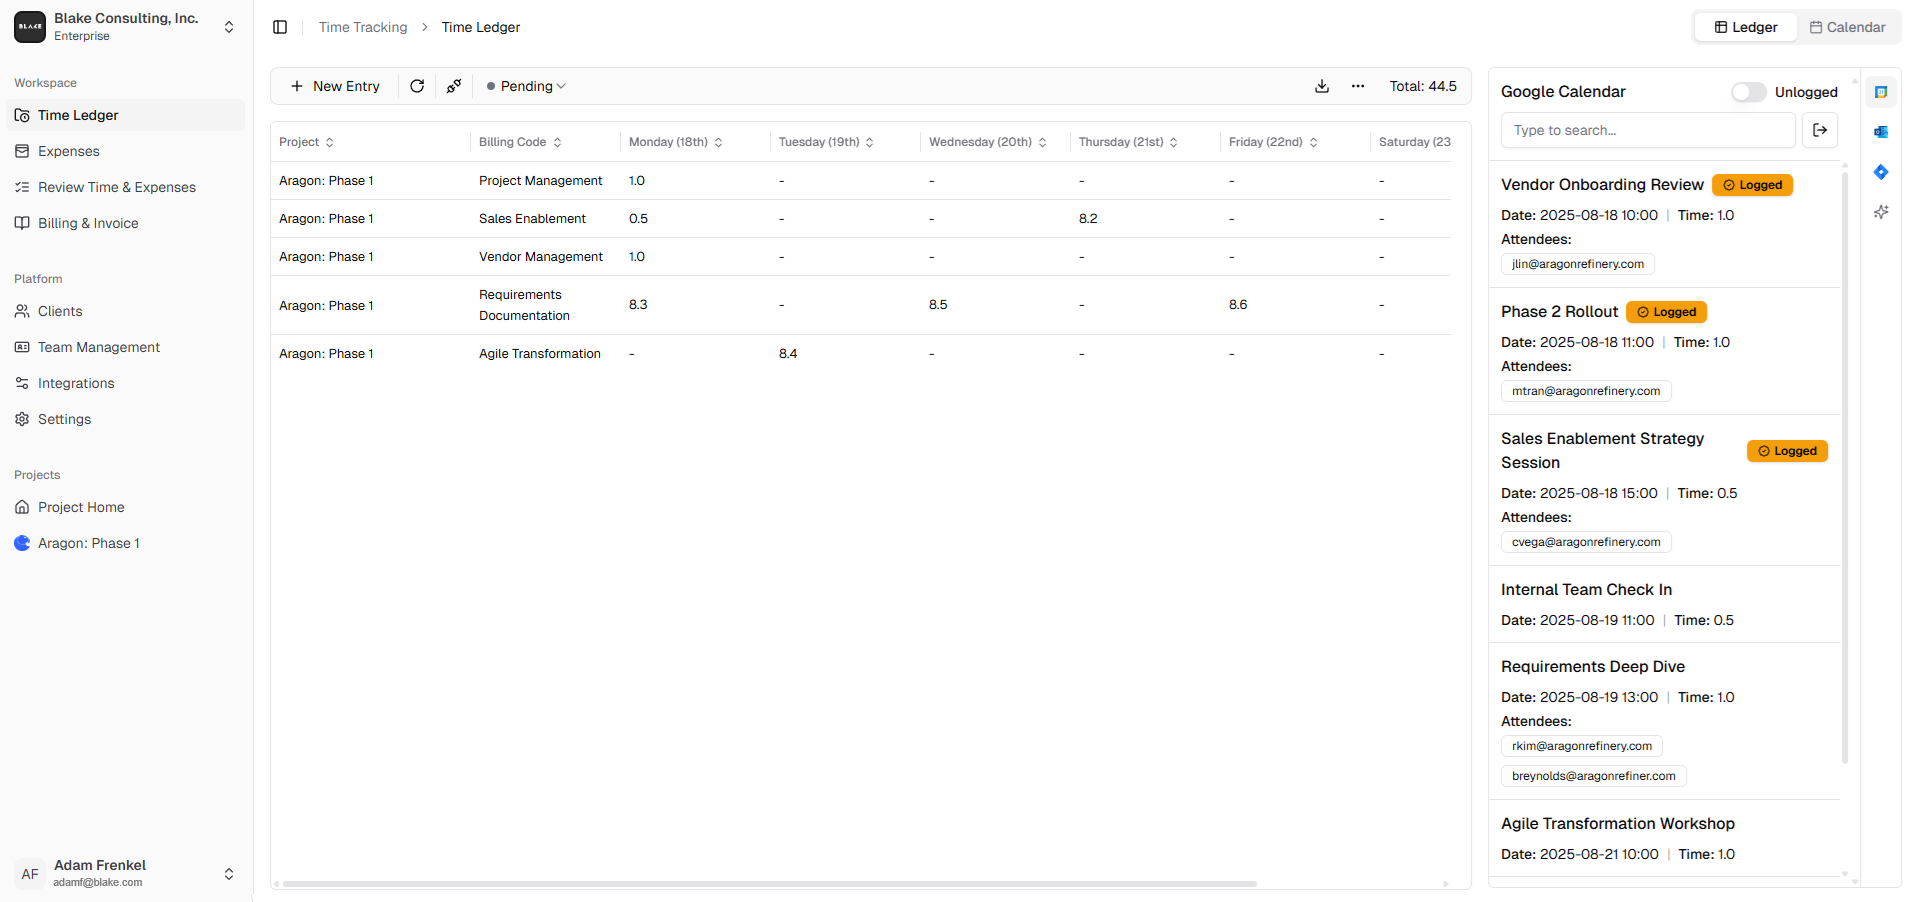The width and height of the screenshot is (1911, 902).
Task: Click the horizontal table scrollbar
Action: (x=769, y=884)
